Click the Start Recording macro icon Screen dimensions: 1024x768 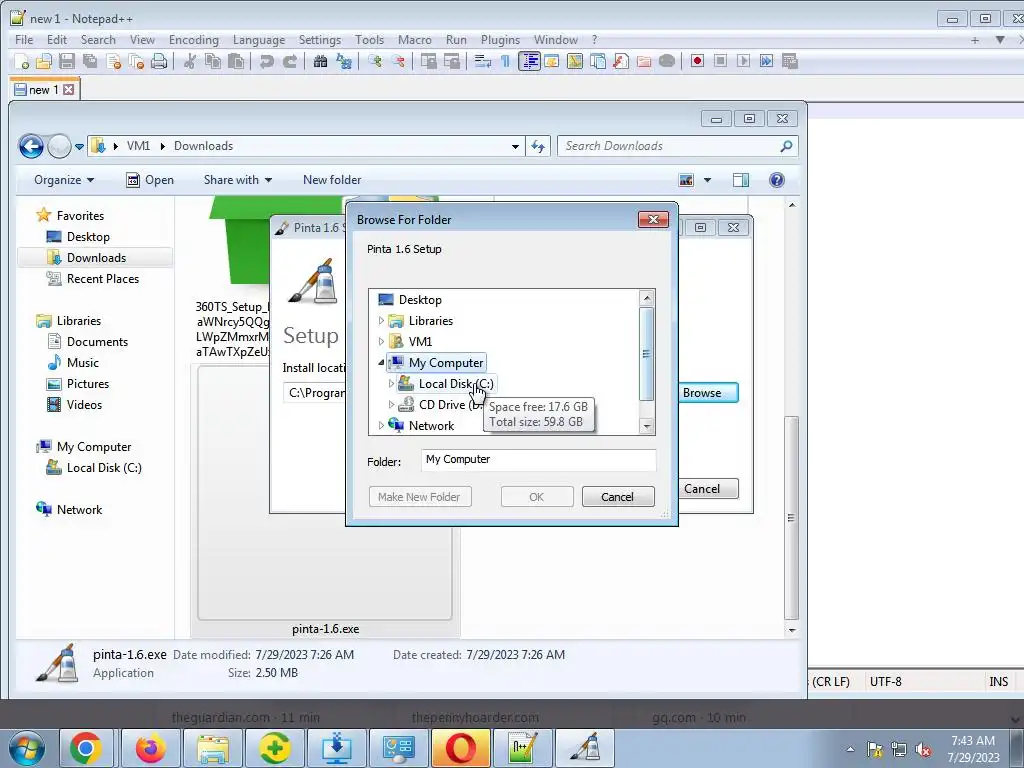(x=697, y=61)
